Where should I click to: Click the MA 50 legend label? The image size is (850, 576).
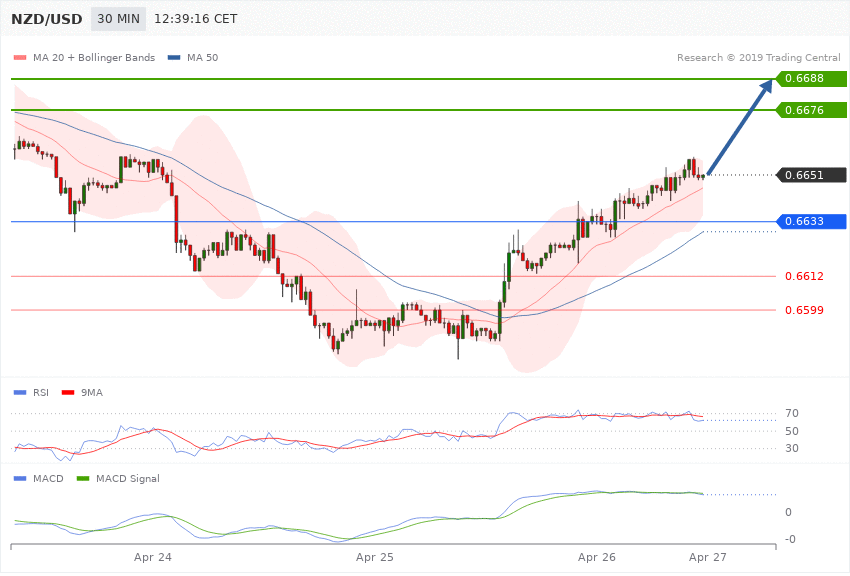202,57
